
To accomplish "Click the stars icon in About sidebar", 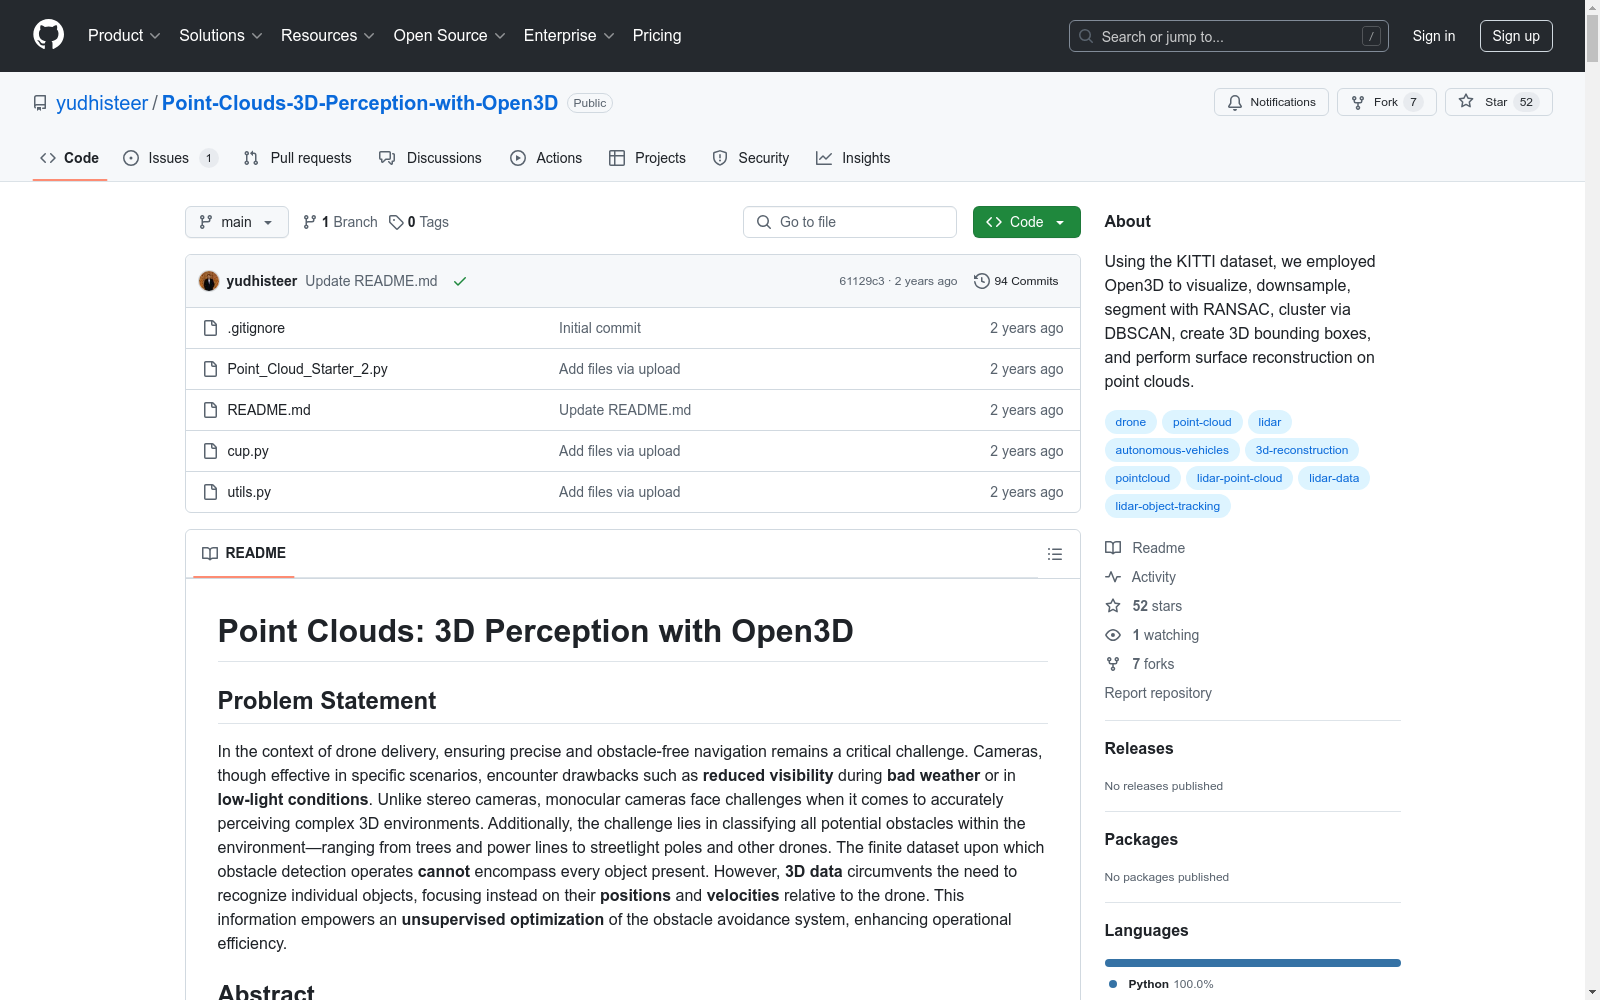I will [1113, 606].
